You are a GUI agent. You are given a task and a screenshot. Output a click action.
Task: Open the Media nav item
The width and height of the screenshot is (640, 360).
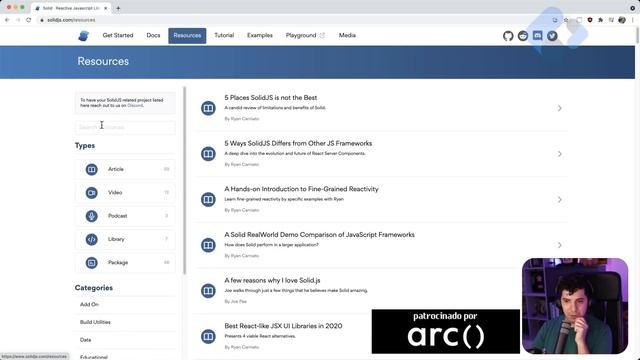pyautogui.click(x=347, y=36)
